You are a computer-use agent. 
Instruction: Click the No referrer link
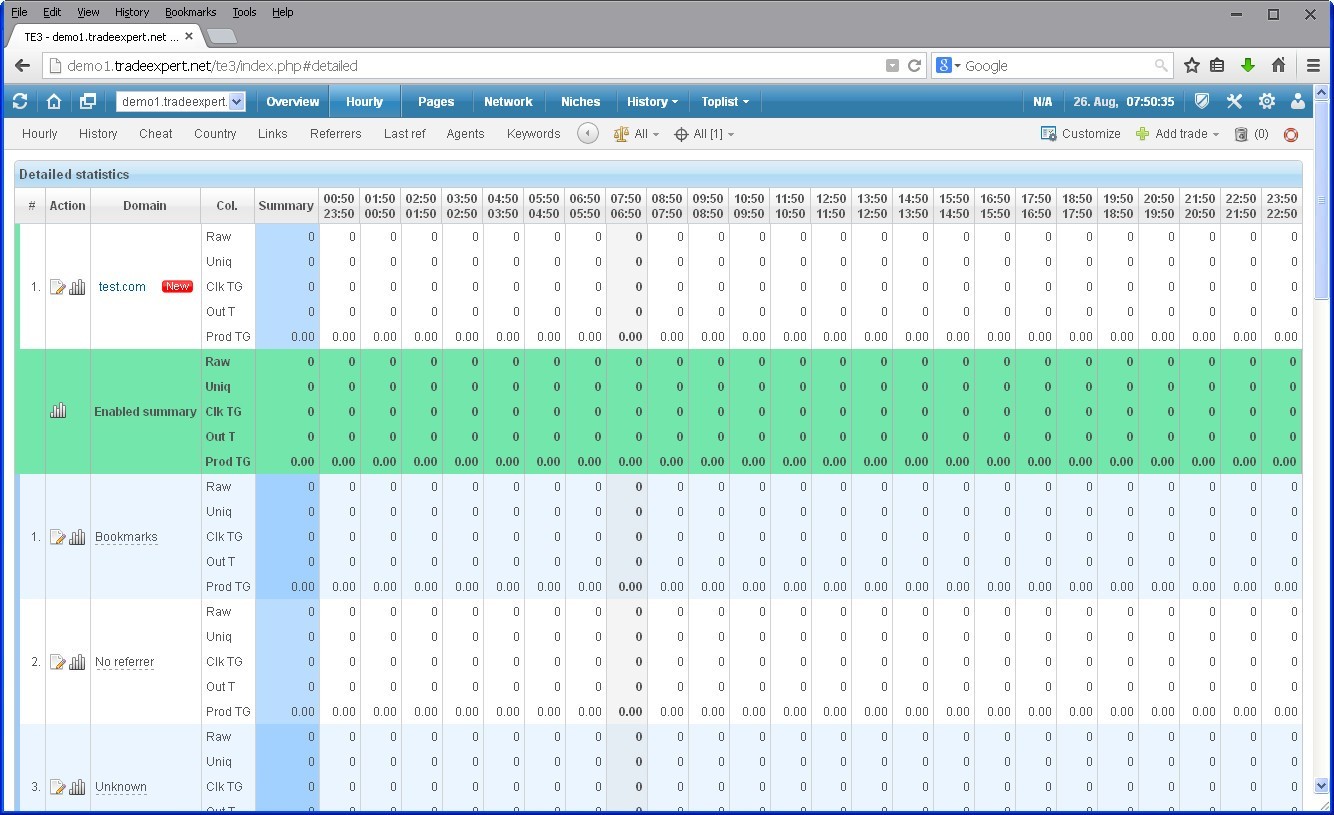124,662
